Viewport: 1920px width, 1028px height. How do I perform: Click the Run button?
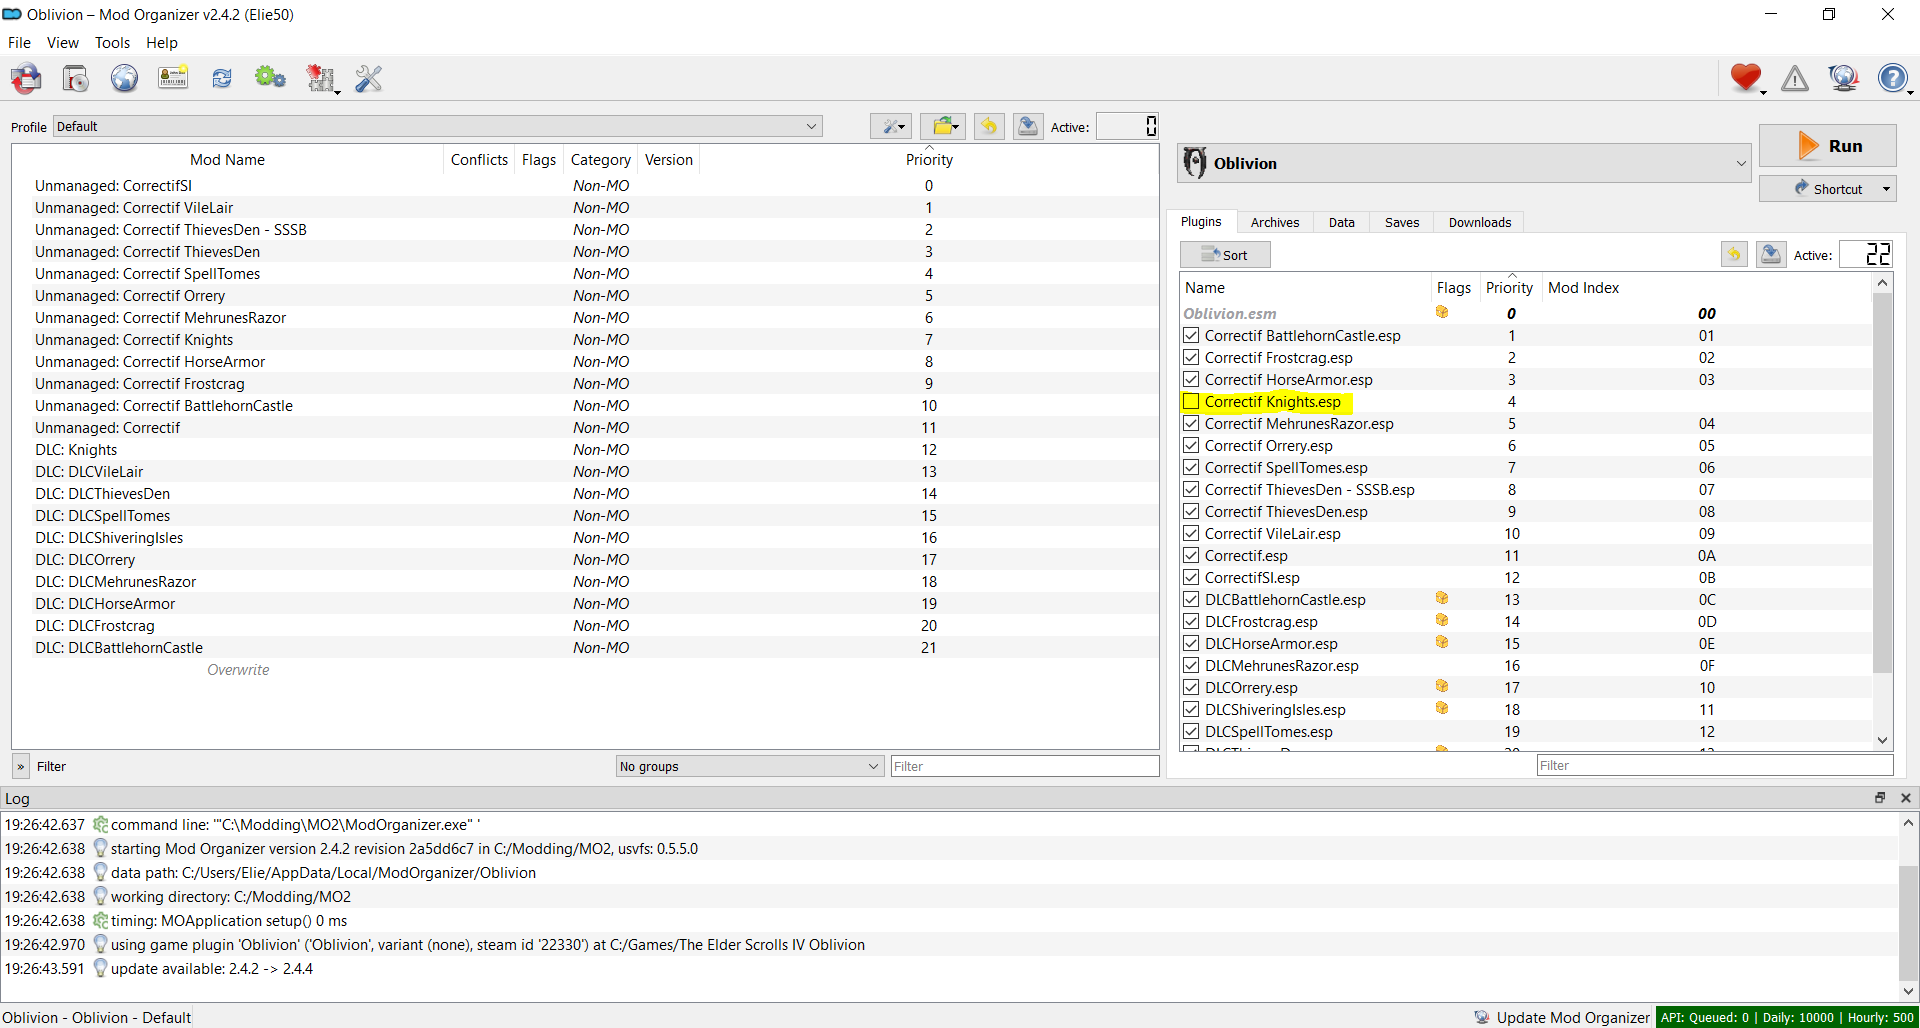point(1828,146)
